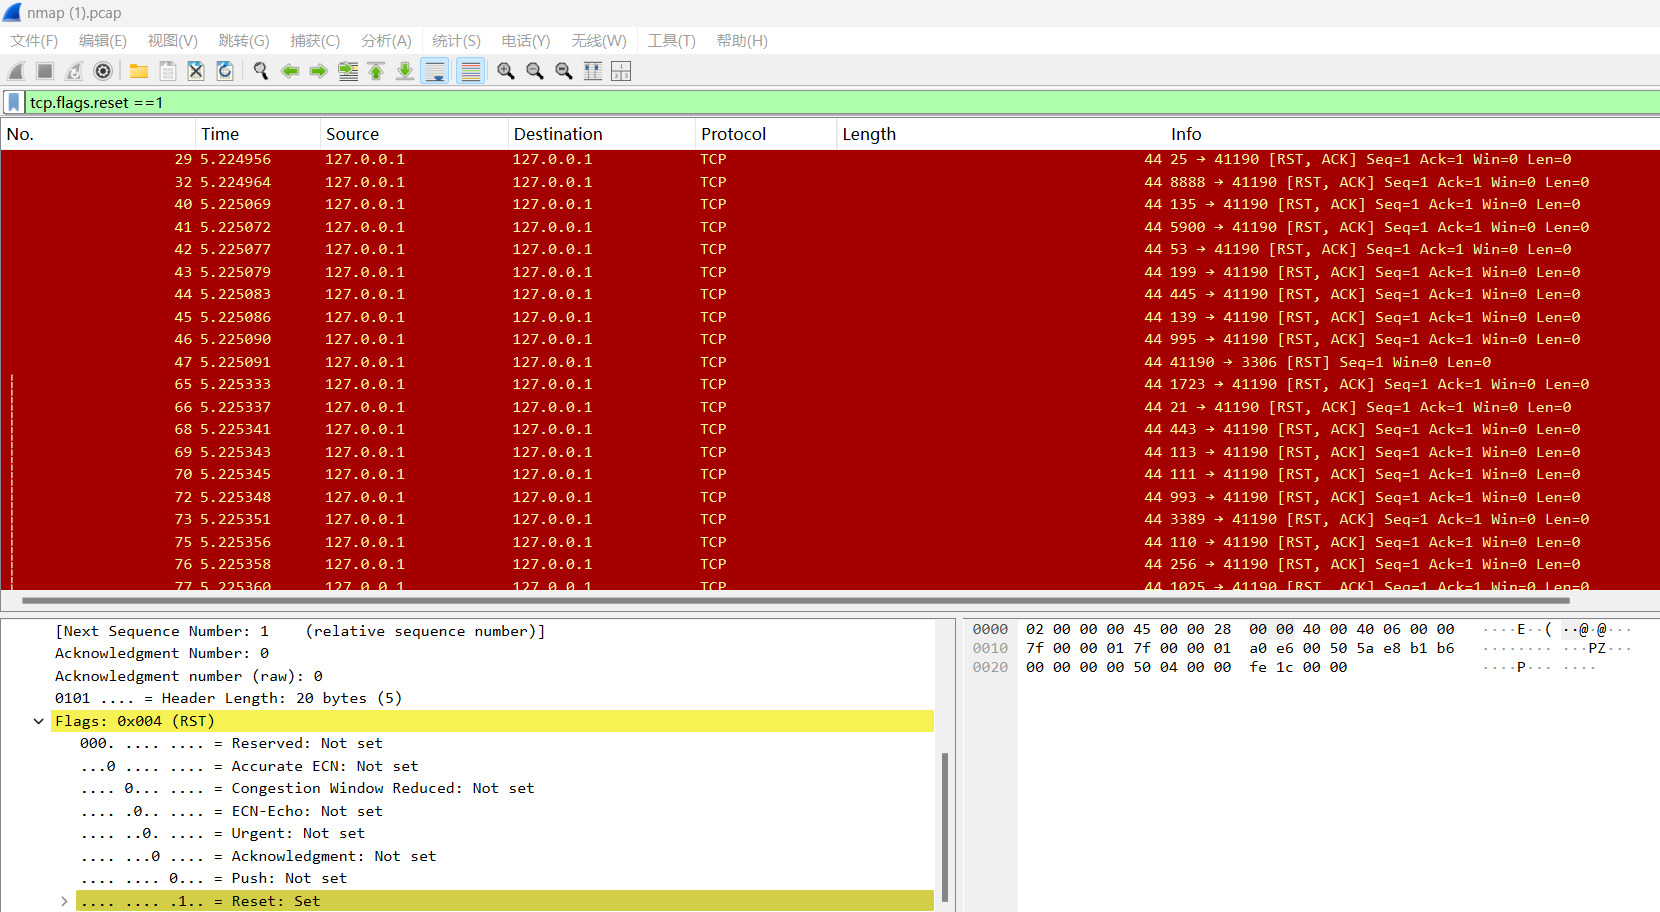This screenshot has height=912, width=1660.
Task: Close the capture file with X icon
Action: 196,71
